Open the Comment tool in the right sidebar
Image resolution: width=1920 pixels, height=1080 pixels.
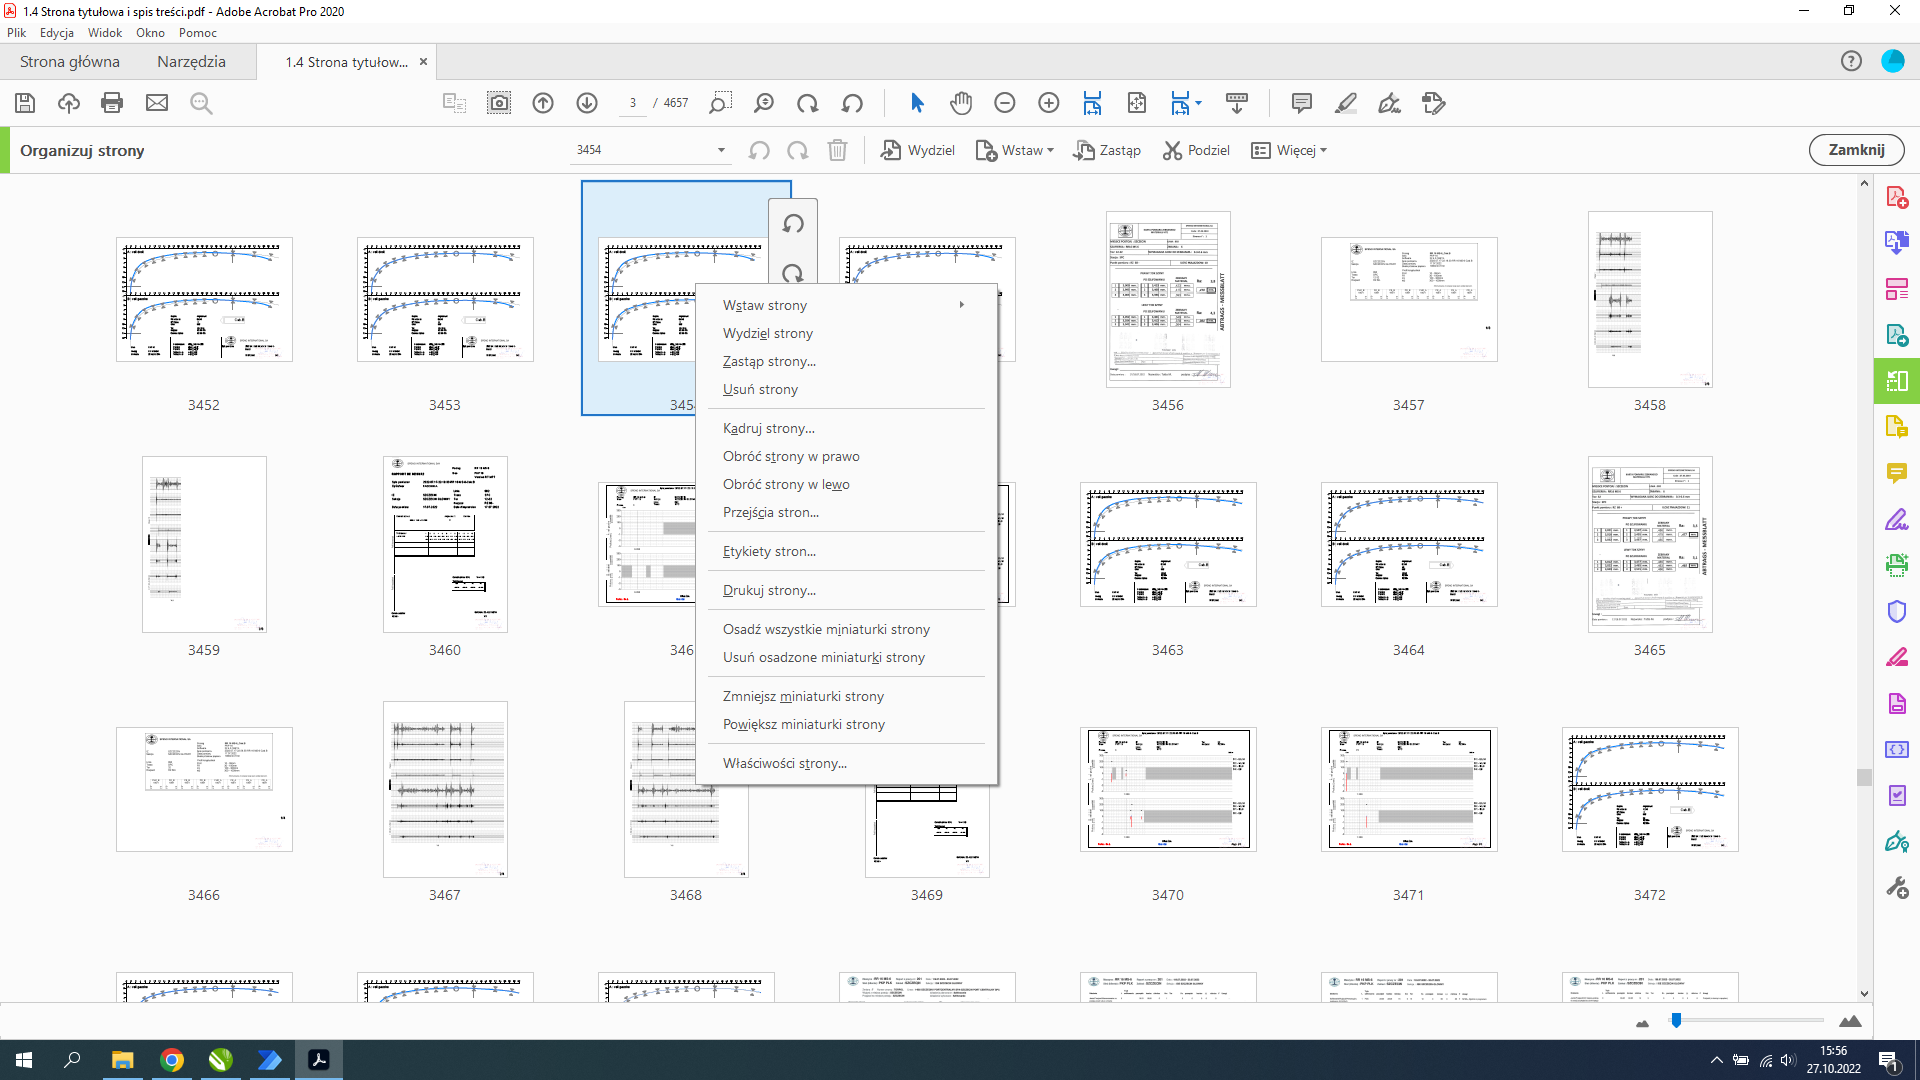tap(1897, 473)
